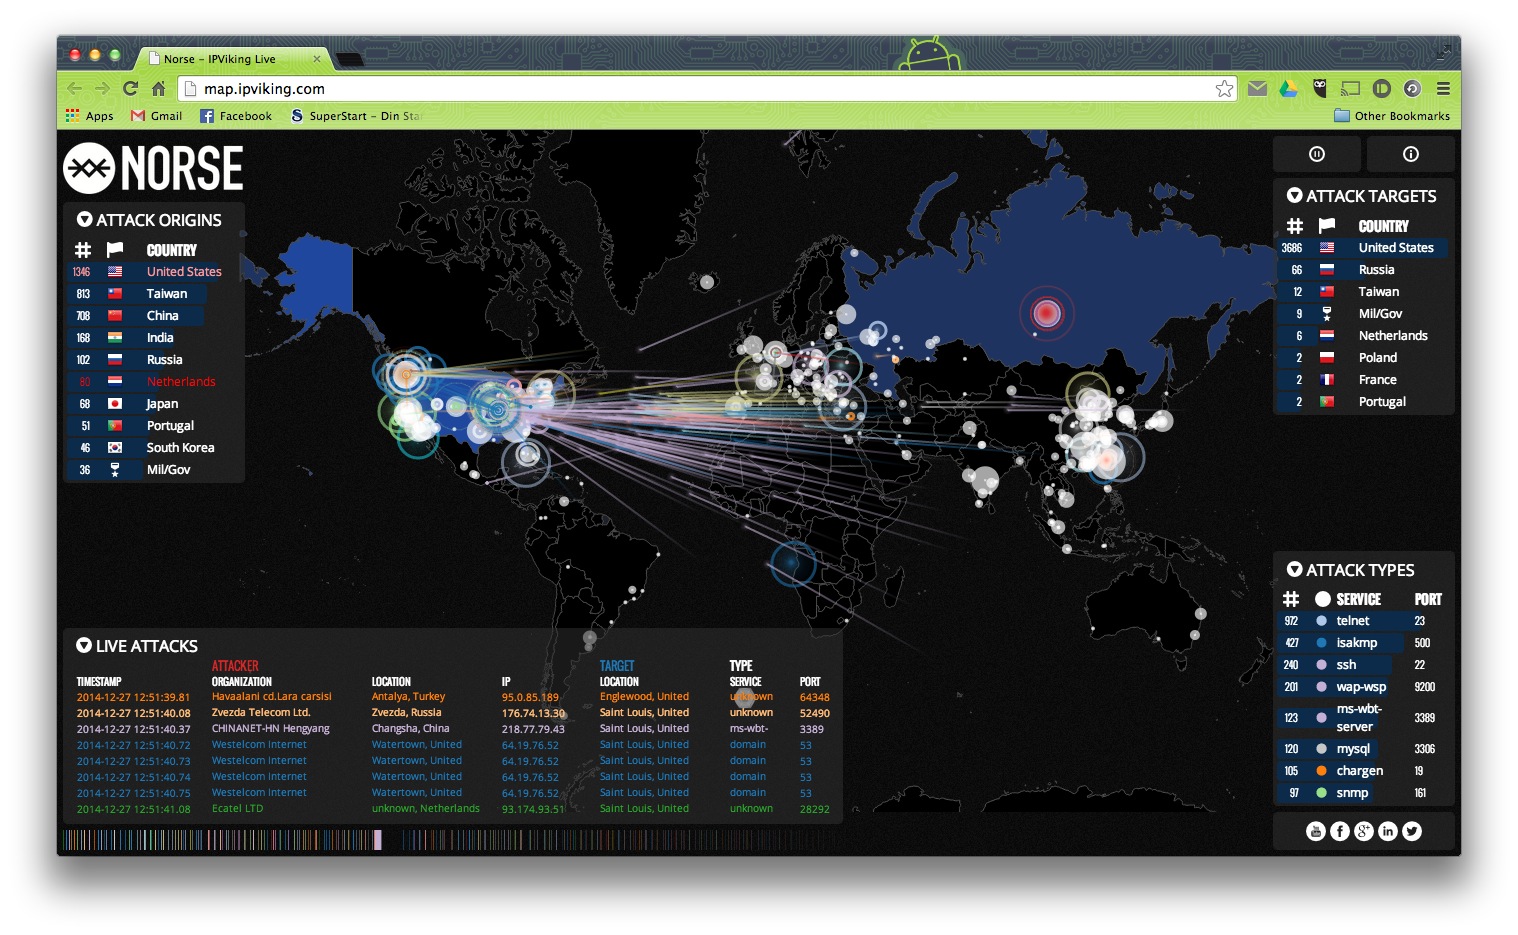Screen dimensions: 1518x935
Task: Click the red attack pulse over Russia
Action: 1046,313
